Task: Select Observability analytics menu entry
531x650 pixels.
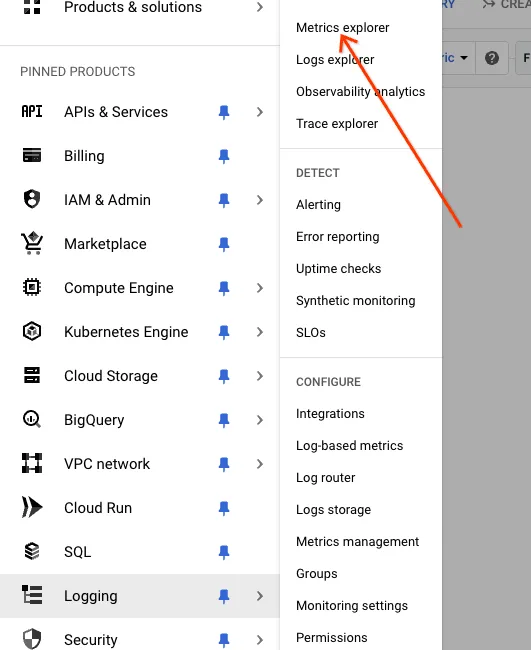Action: (360, 91)
